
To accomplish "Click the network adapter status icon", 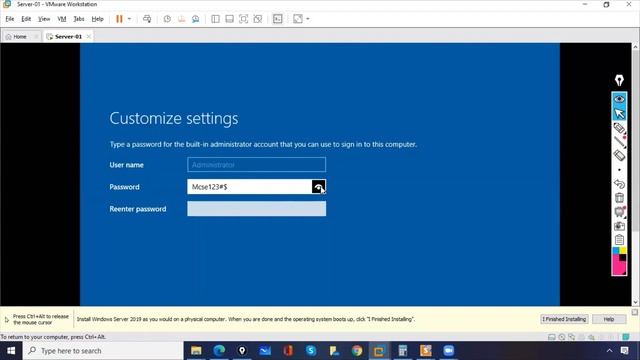I will [x=571, y=337].
